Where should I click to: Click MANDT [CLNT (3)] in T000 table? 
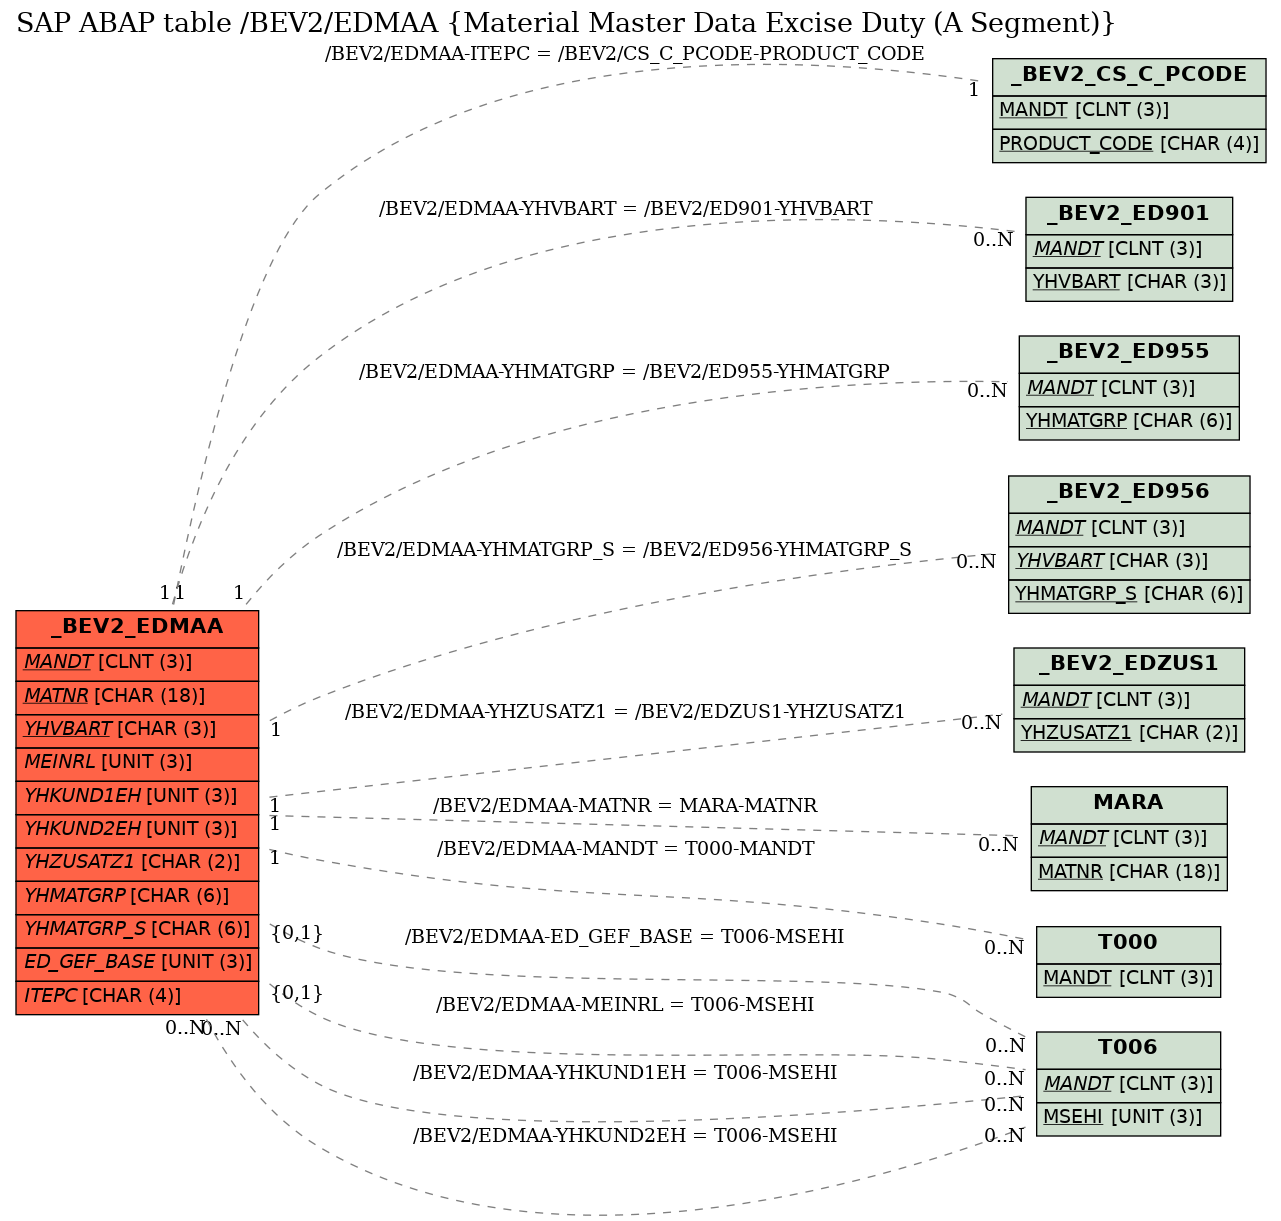[x=1129, y=979]
